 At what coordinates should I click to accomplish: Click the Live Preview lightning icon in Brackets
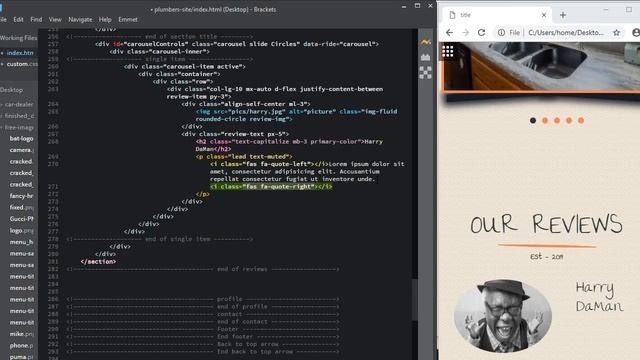425,42
